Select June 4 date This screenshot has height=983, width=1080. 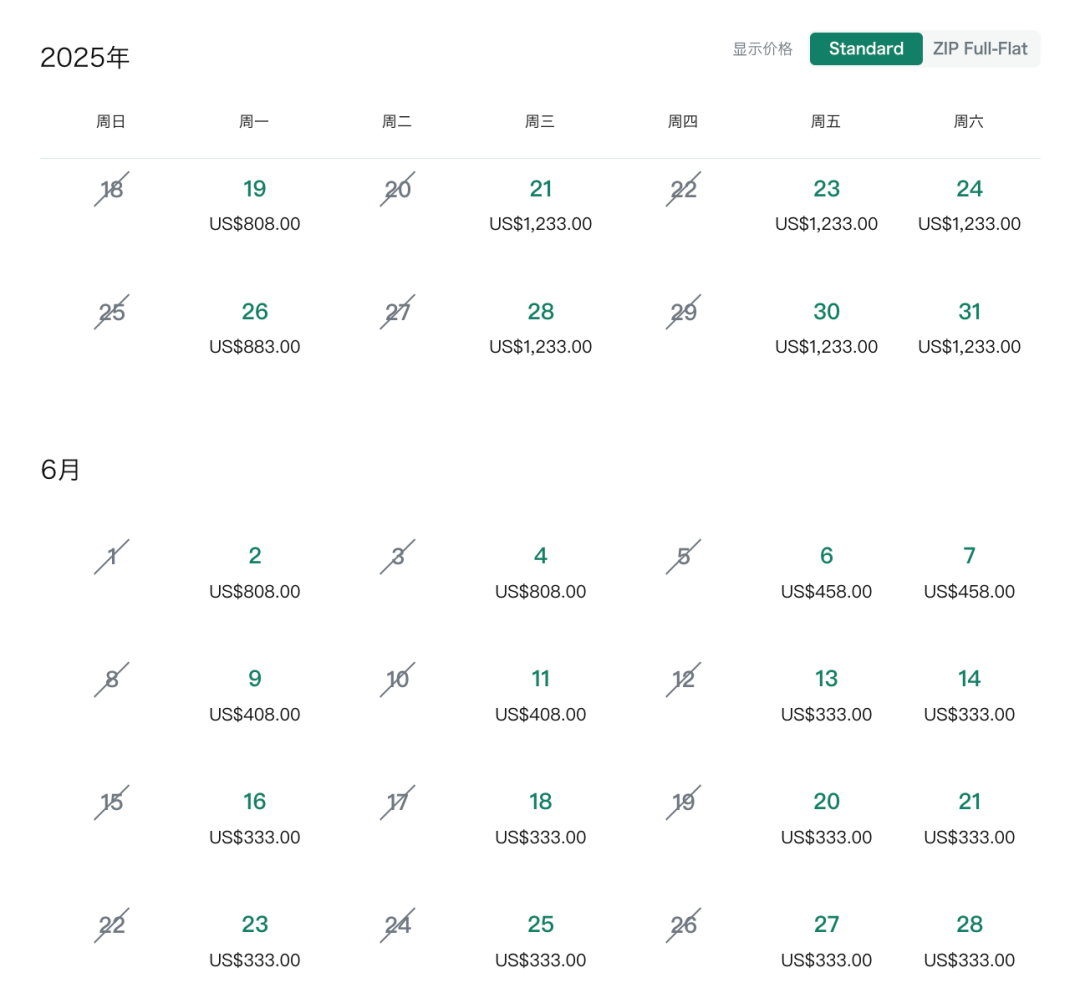(541, 572)
